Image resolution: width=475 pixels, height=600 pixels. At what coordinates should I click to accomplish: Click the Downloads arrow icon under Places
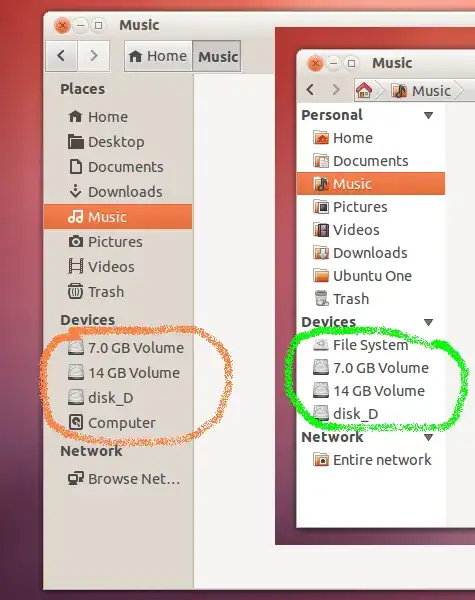point(75,191)
